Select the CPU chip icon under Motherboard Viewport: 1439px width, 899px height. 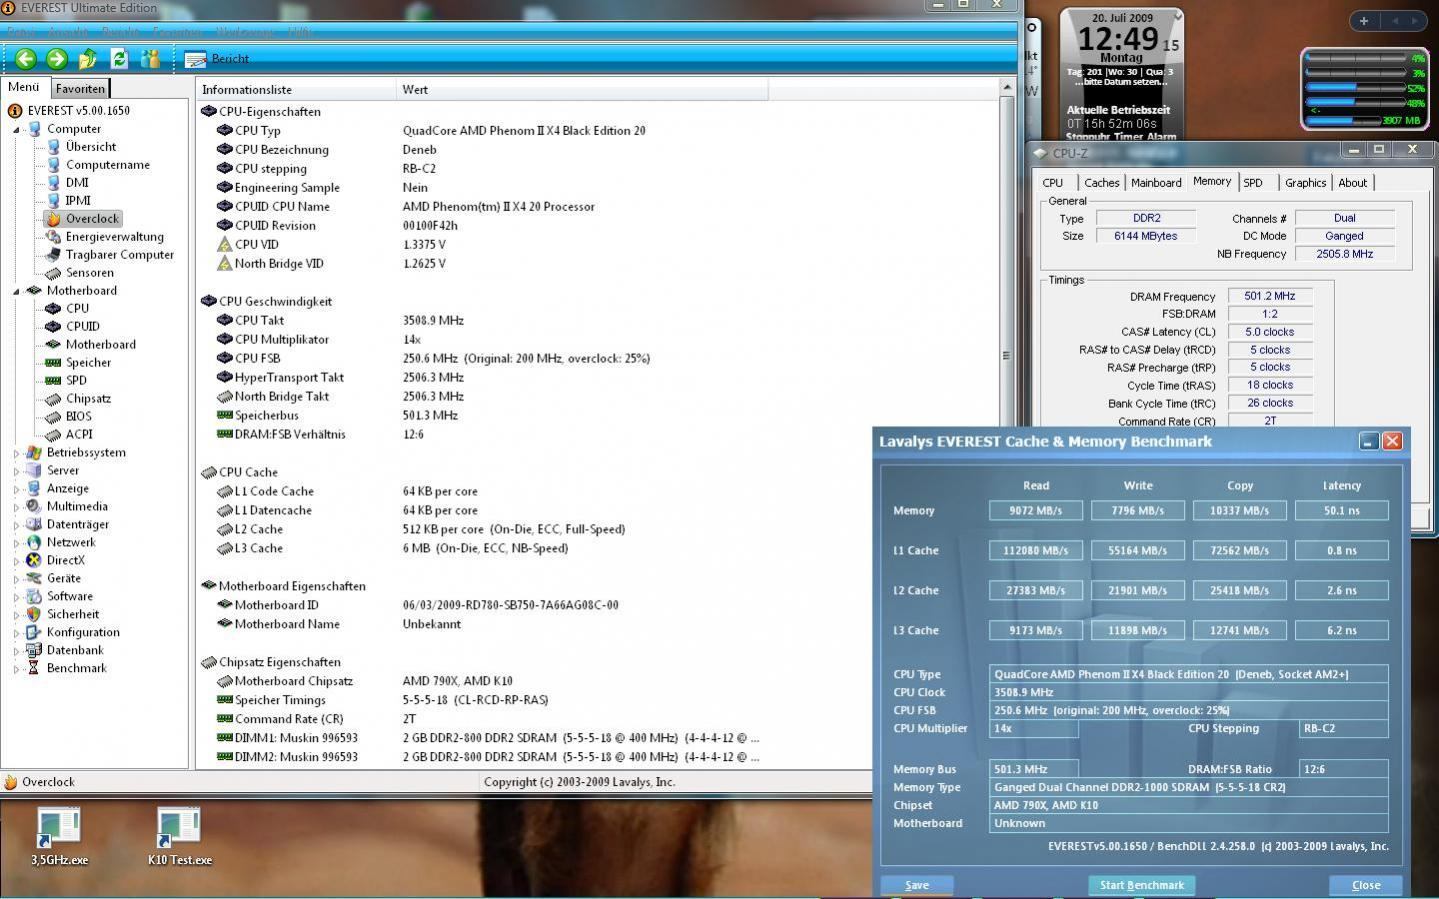pyautogui.click(x=53, y=309)
